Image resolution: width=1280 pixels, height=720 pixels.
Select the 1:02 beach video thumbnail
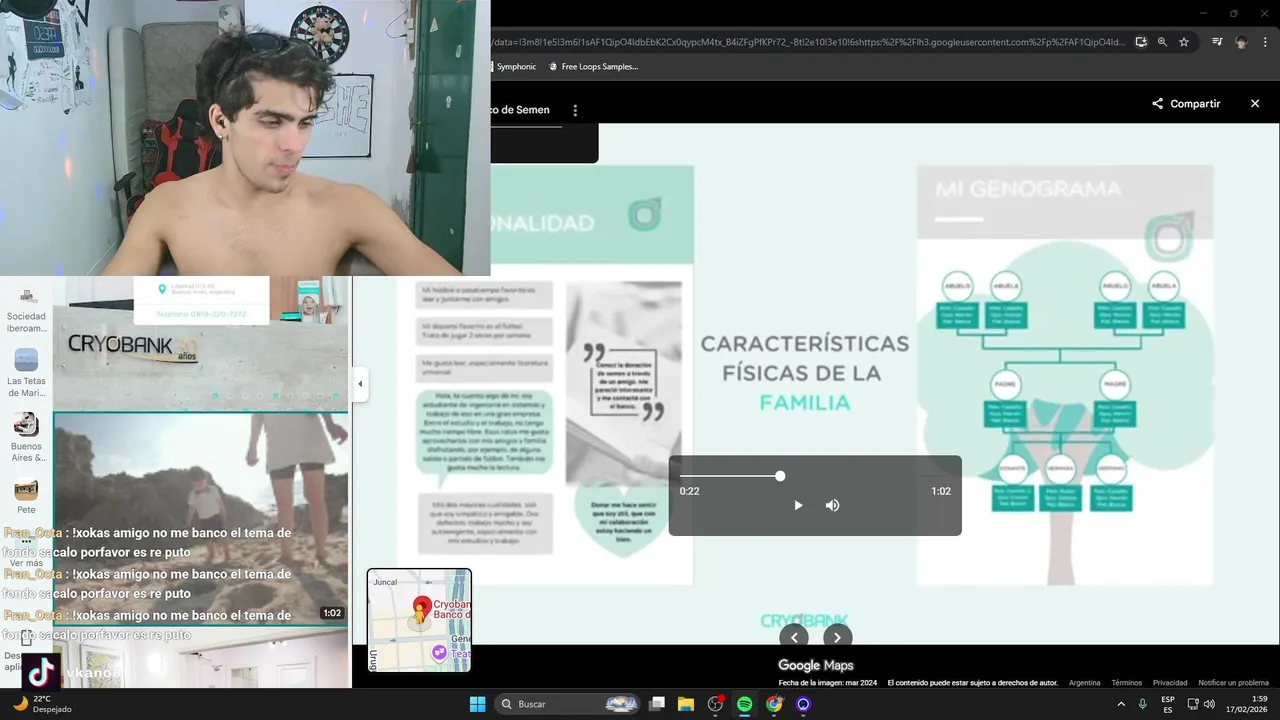tap(200, 517)
